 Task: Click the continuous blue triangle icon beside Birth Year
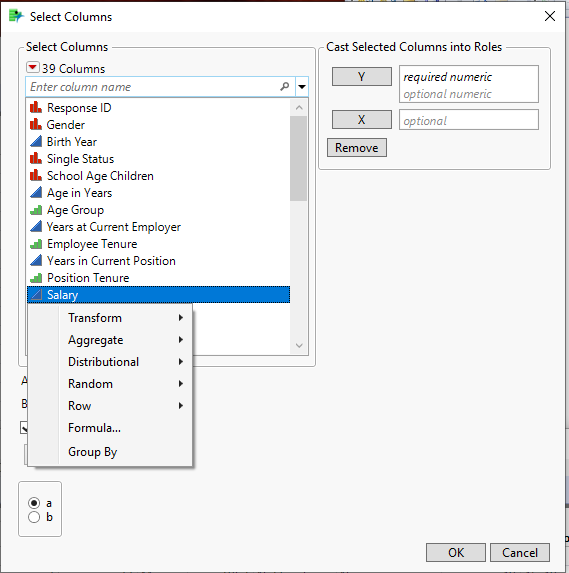(x=35, y=141)
